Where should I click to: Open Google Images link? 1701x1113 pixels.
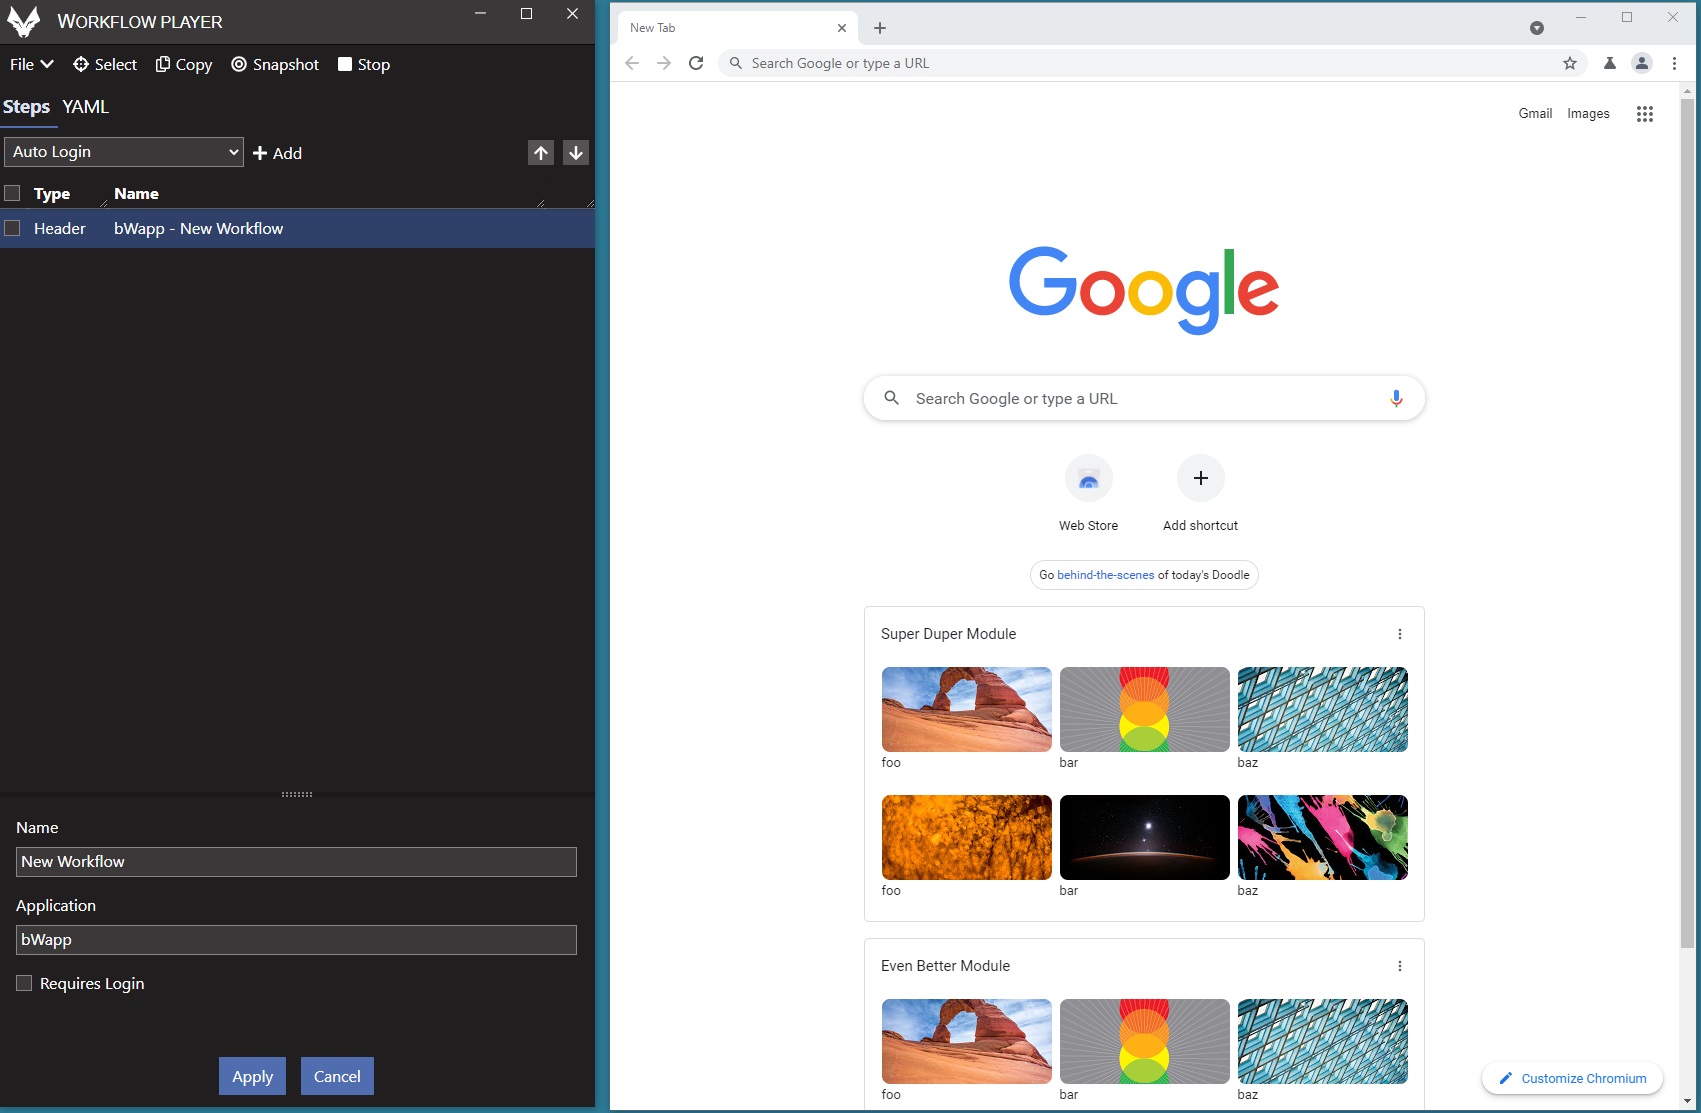click(1588, 114)
